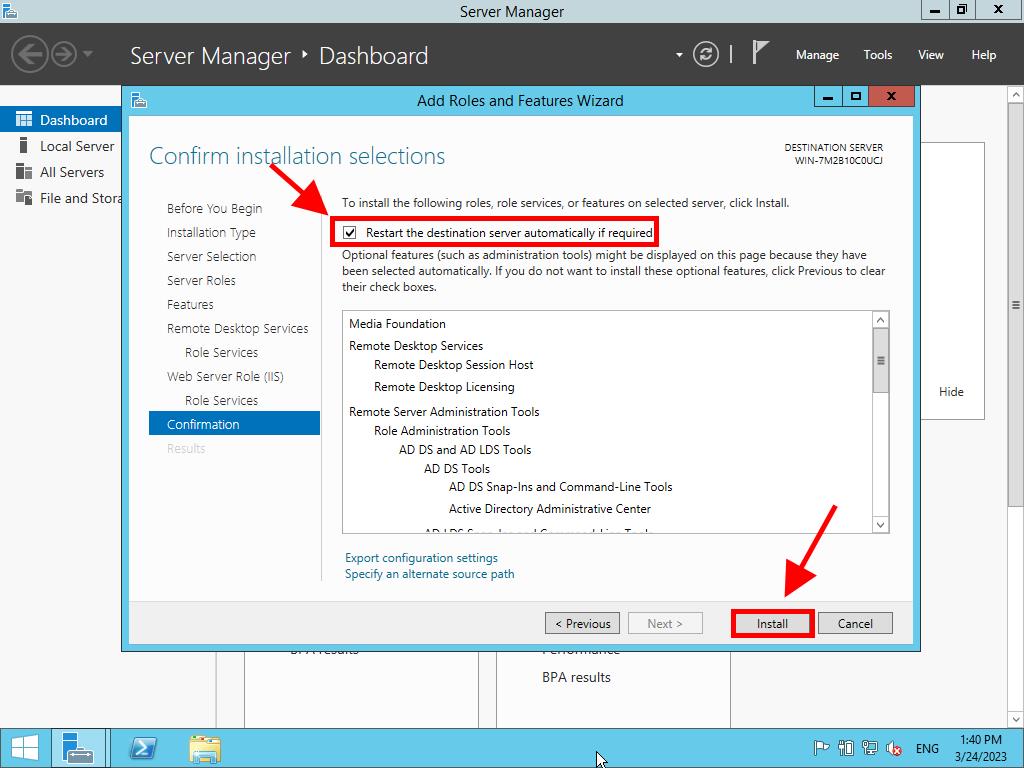
Task: Click the File and Storage icon in the sidebar
Action: click(24, 197)
